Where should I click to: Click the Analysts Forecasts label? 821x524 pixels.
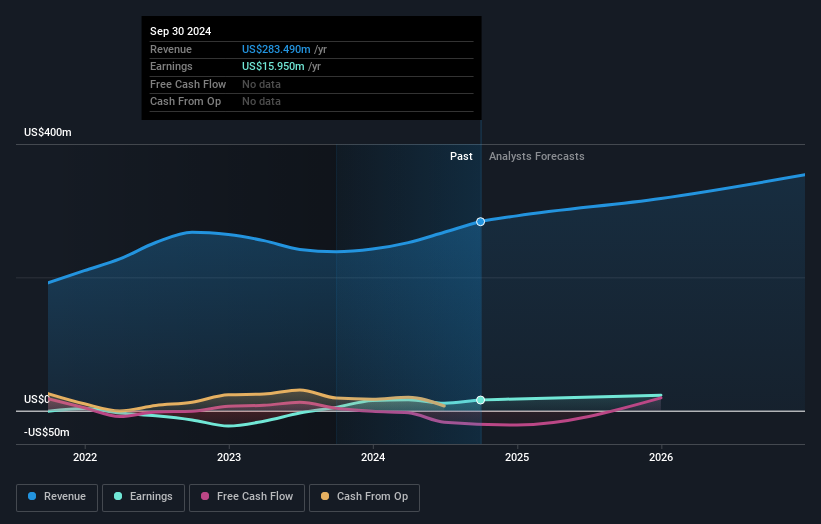click(x=537, y=157)
